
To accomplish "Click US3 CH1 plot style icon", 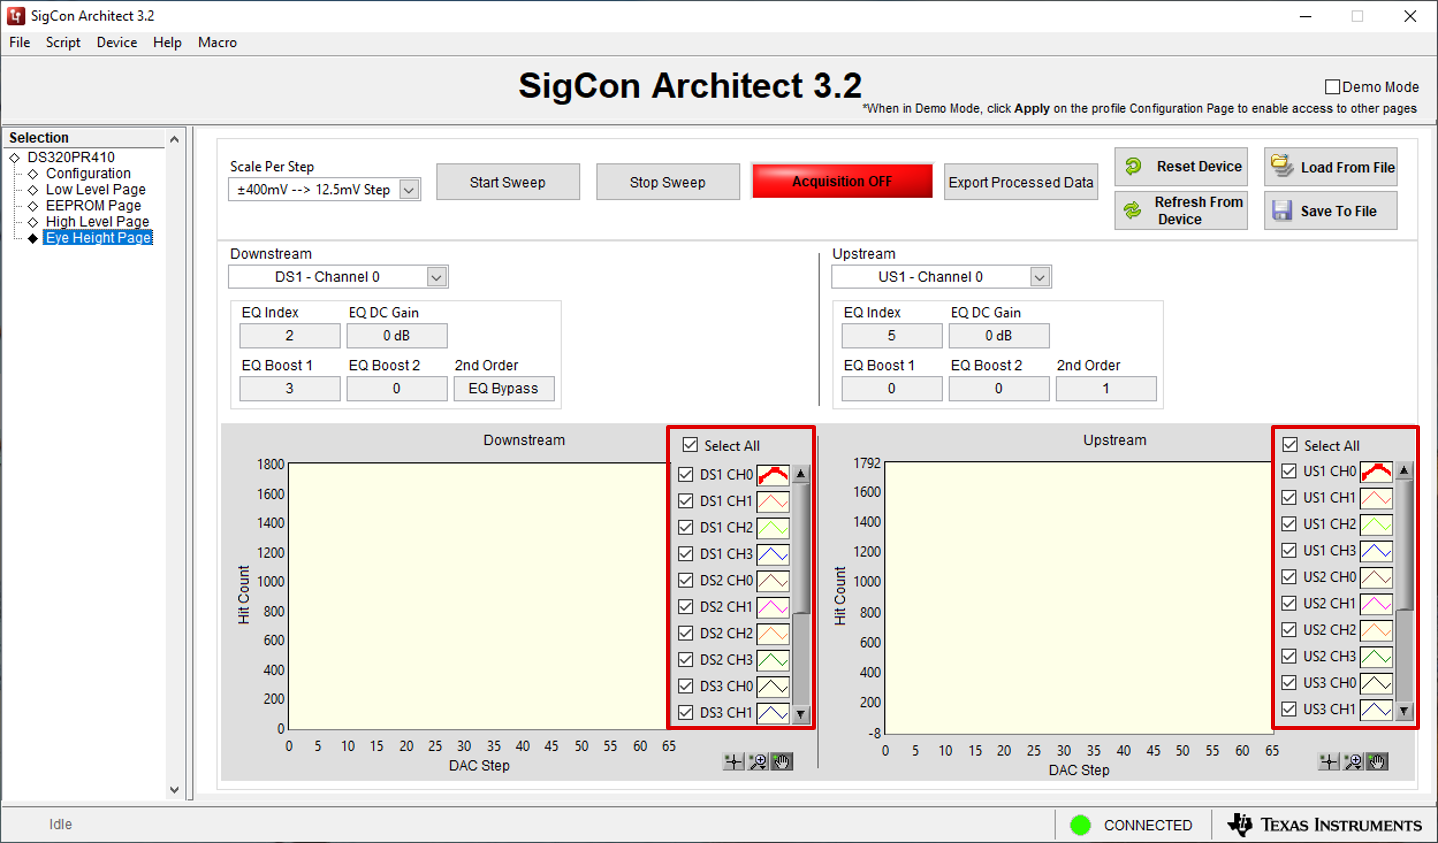I will [1377, 710].
